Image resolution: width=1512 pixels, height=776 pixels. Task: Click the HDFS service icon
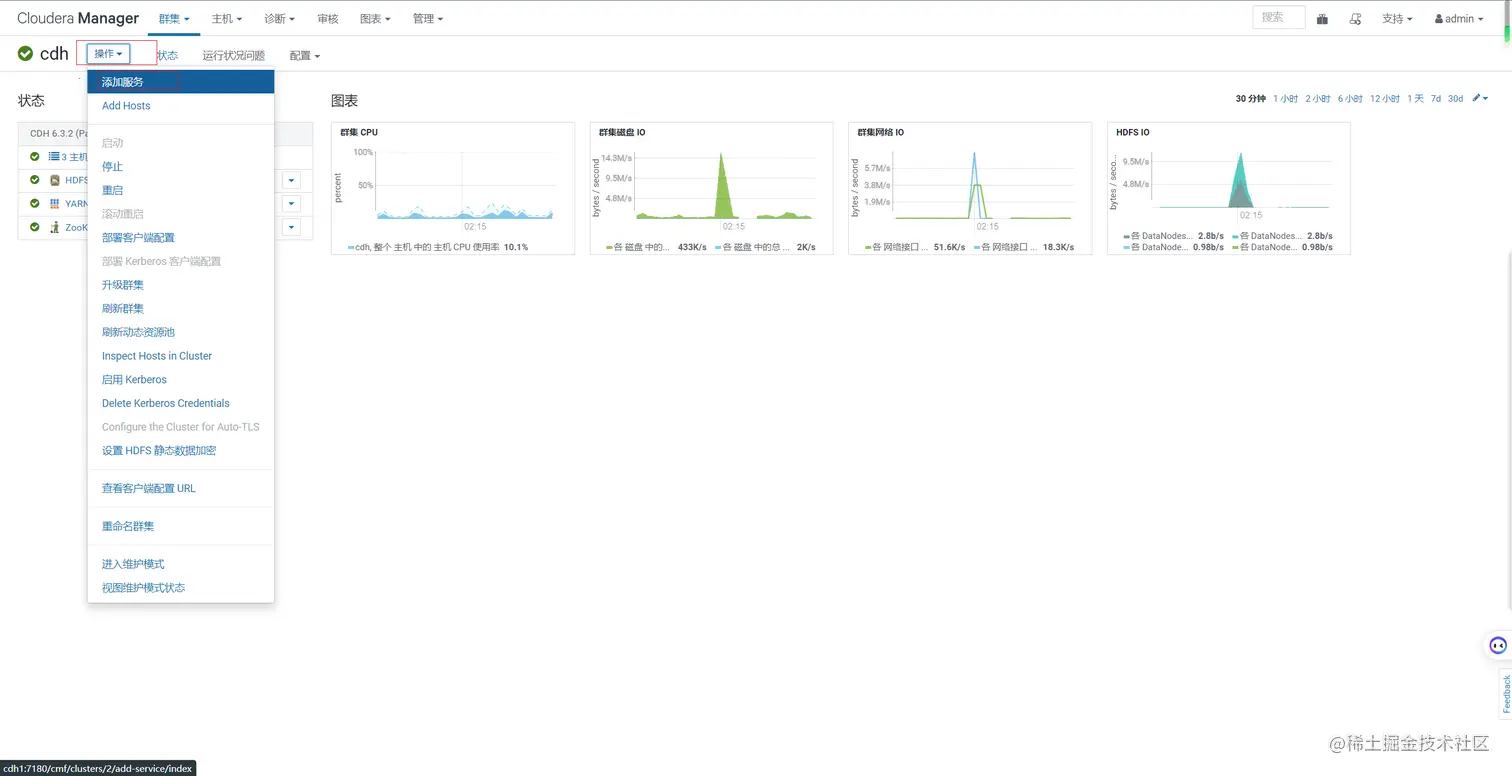(x=55, y=180)
